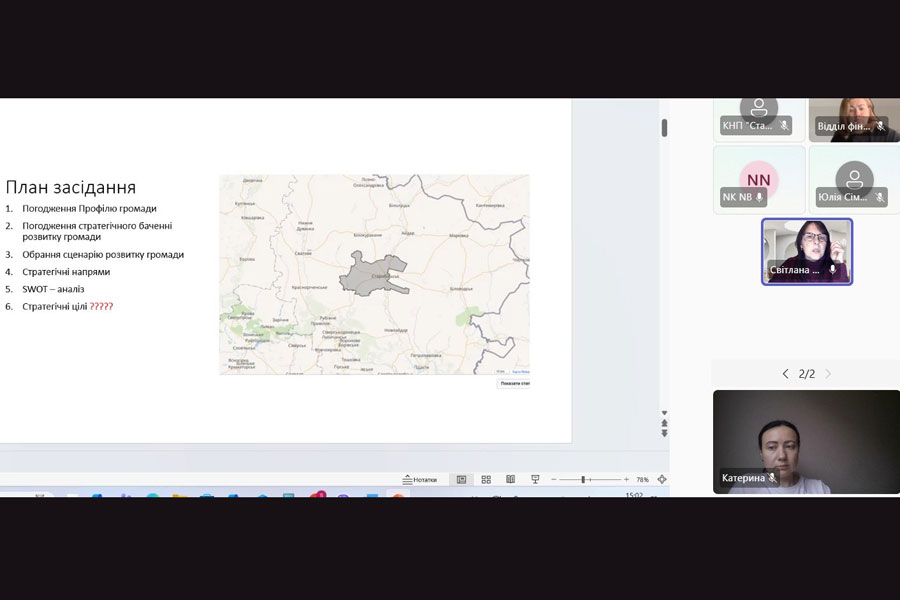This screenshot has width=900, height=600.
Task: Go to previous participants page chevron
Action: click(x=786, y=374)
